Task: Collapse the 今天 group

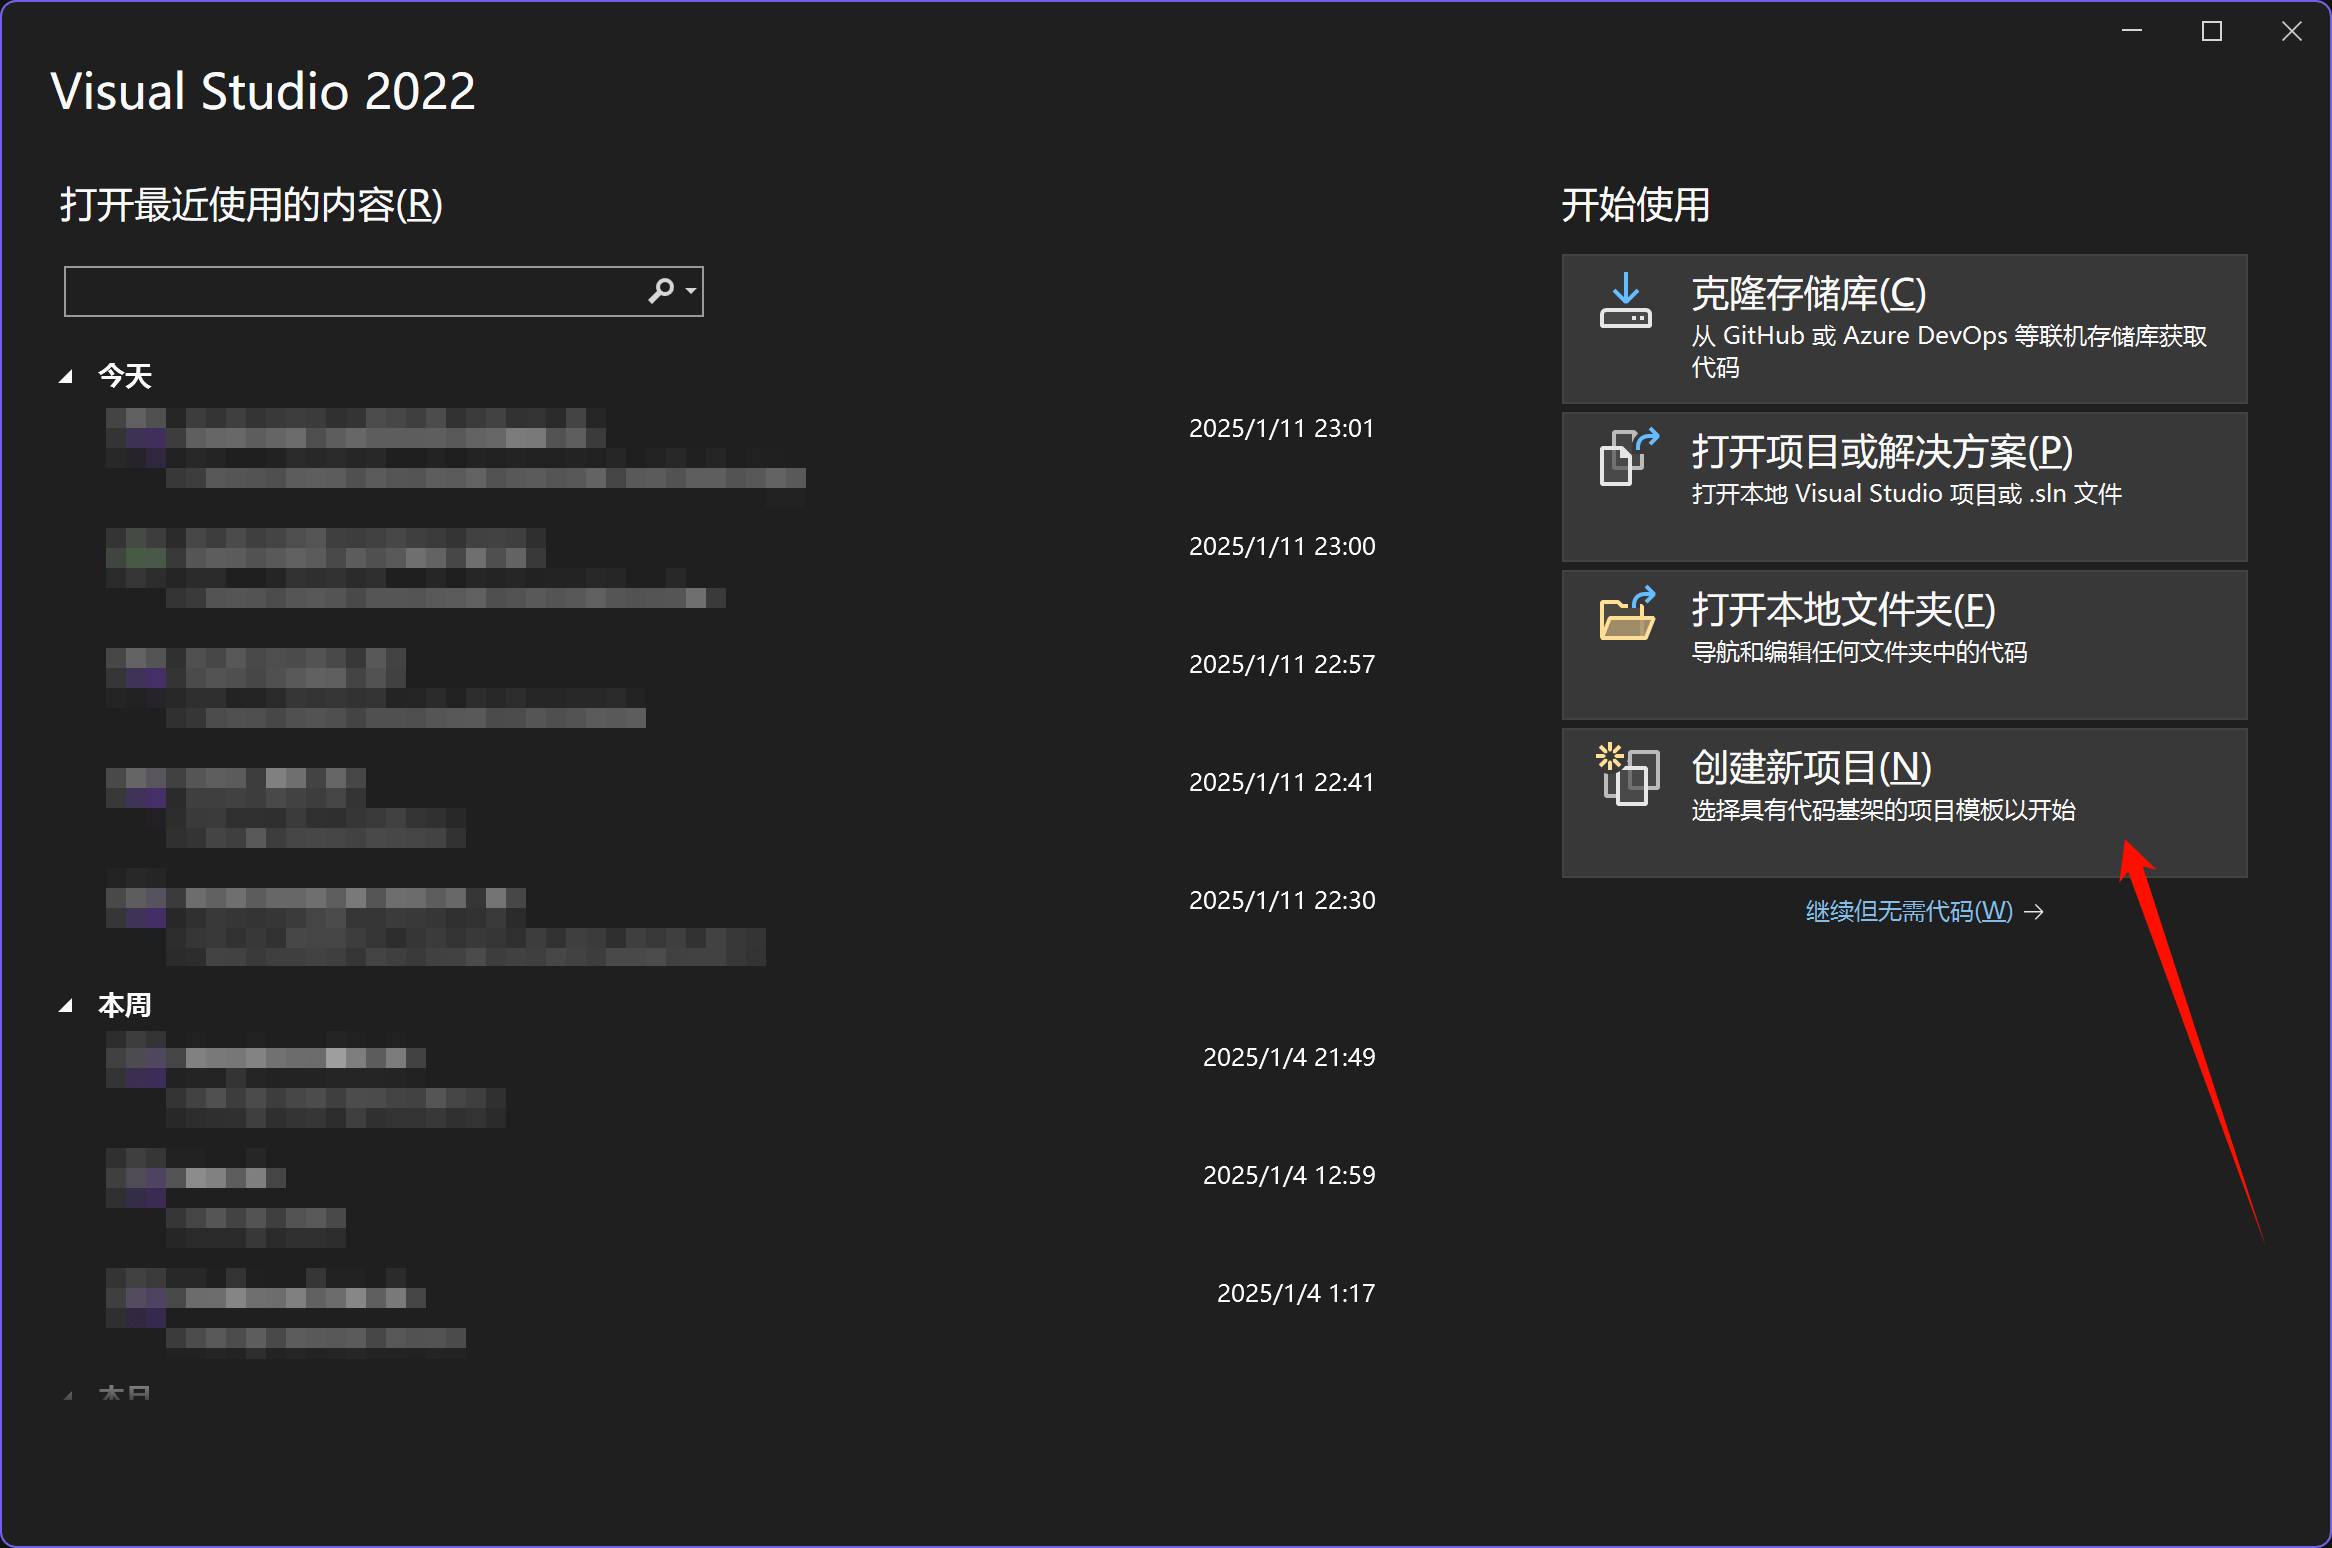Action: point(66,377)
